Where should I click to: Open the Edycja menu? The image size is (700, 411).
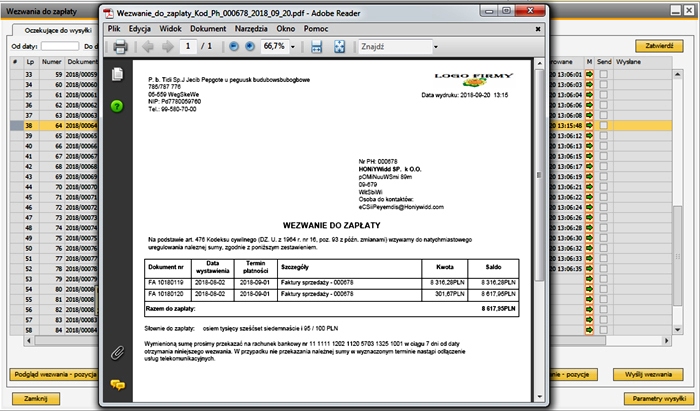139,29
